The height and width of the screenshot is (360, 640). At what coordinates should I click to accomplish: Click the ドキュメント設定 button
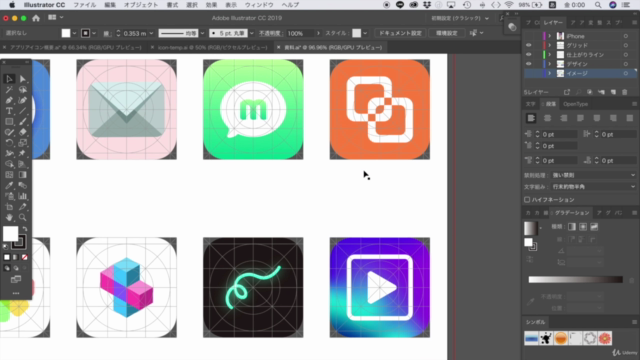400,33
